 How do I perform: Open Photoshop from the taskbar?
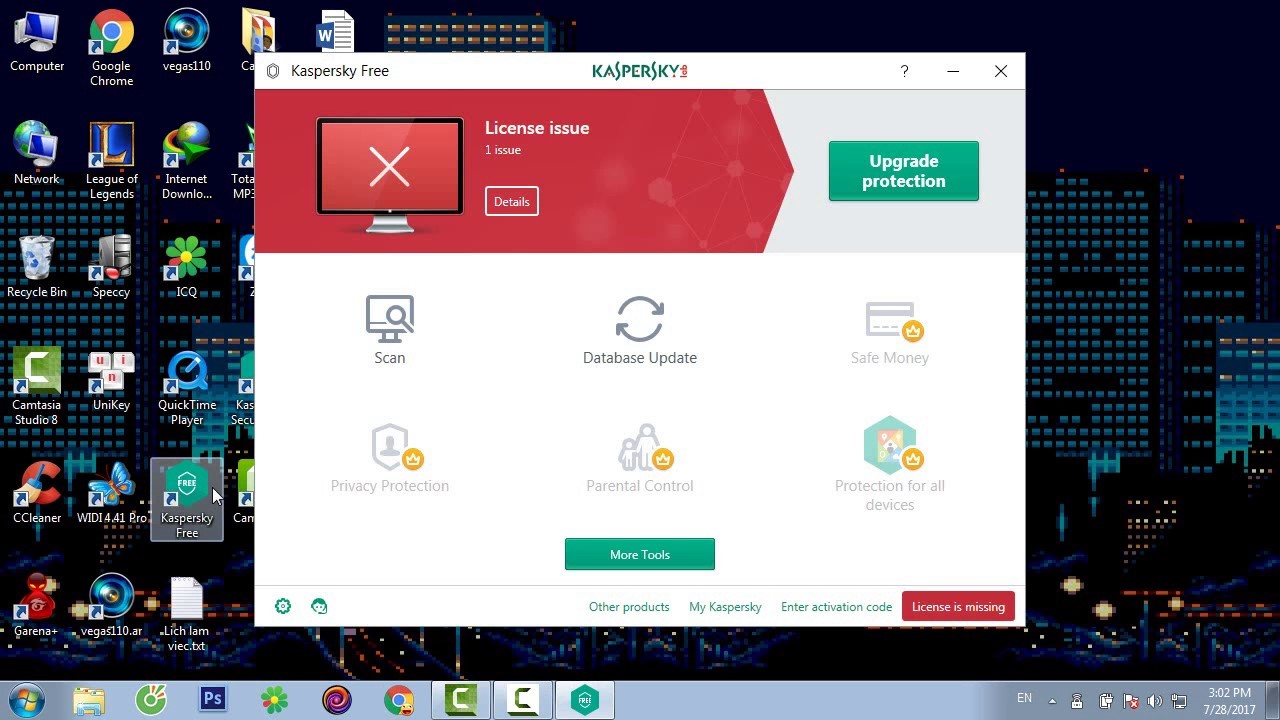click(213, 700)
